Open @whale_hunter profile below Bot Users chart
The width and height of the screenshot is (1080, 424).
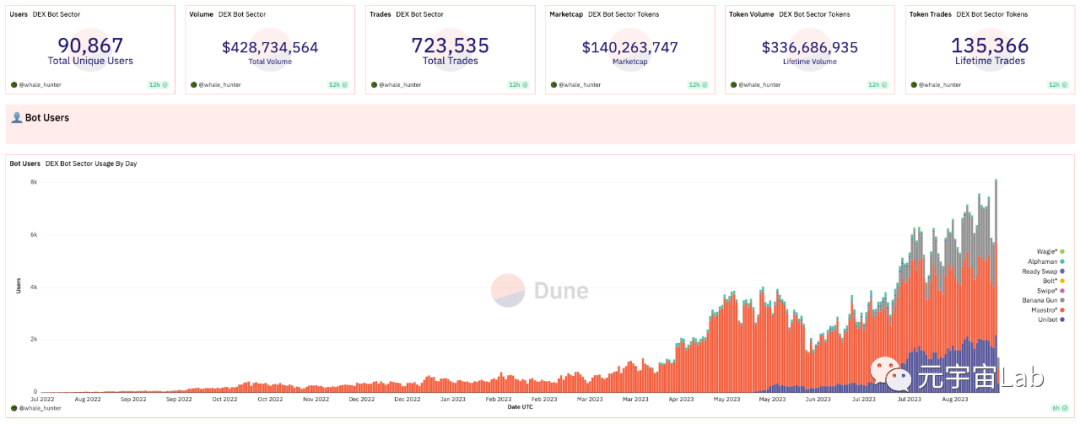39,408
